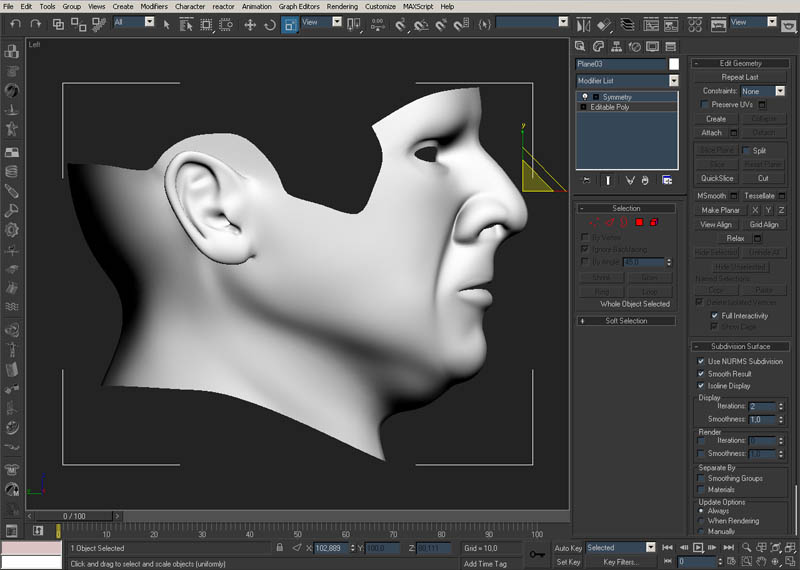Screen dimensions: 800x570
Task: Switch to Element sub-object selection mode
Action: pos(653,222)
